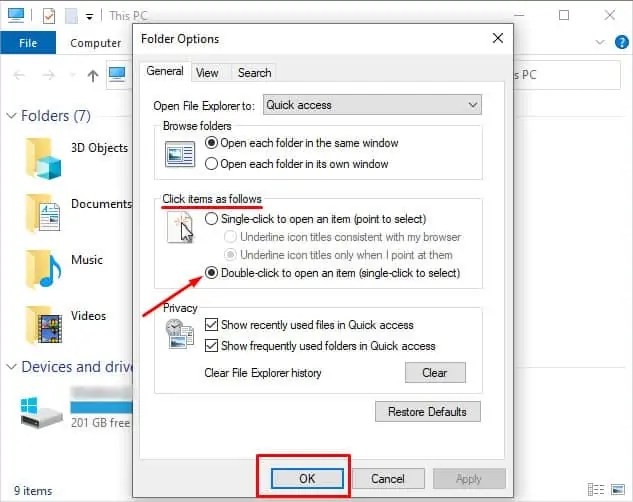The image size is (633, 502).
Task: Click the Cancel button
Action: [388, 479]
